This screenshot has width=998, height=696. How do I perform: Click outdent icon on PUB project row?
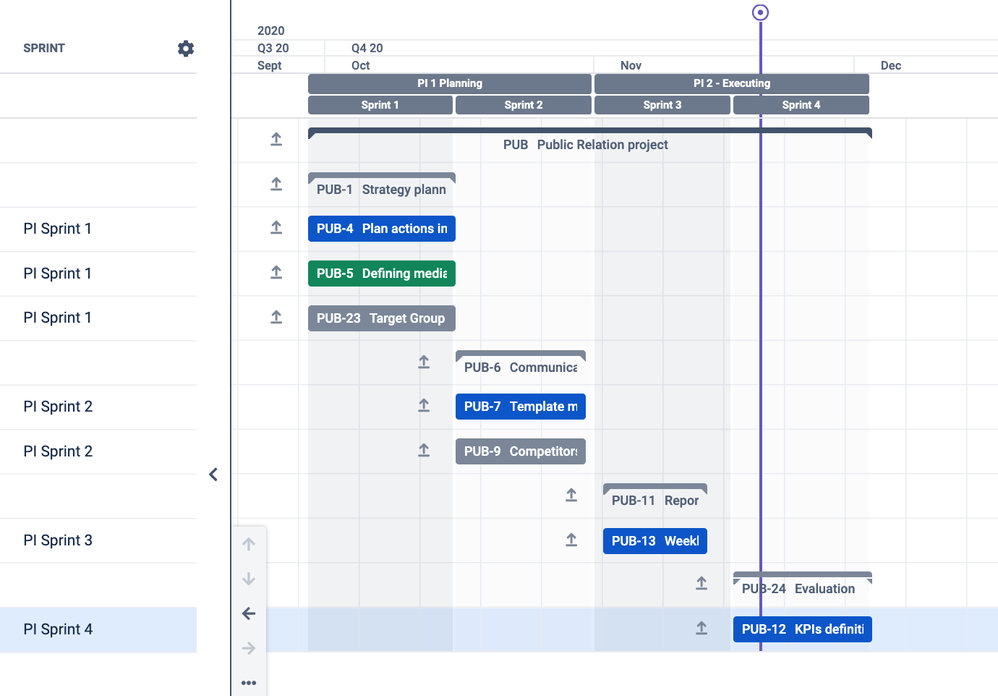[x=276, y=139]
